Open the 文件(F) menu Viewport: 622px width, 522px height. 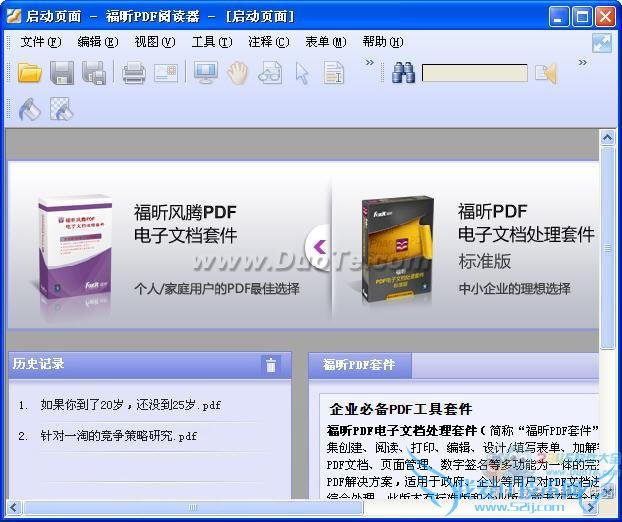tap(41, 42)
